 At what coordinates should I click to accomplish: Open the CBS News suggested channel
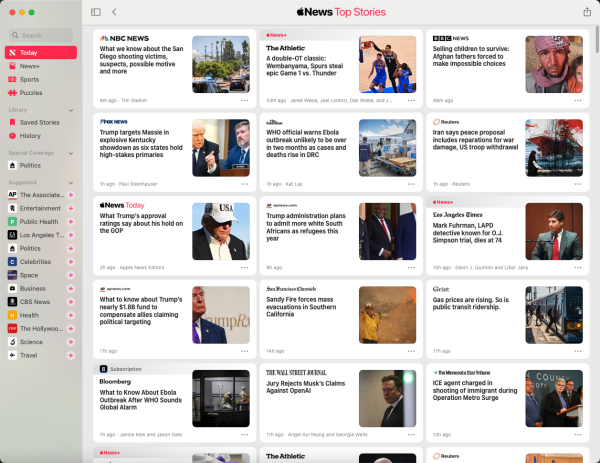[36, 302]
